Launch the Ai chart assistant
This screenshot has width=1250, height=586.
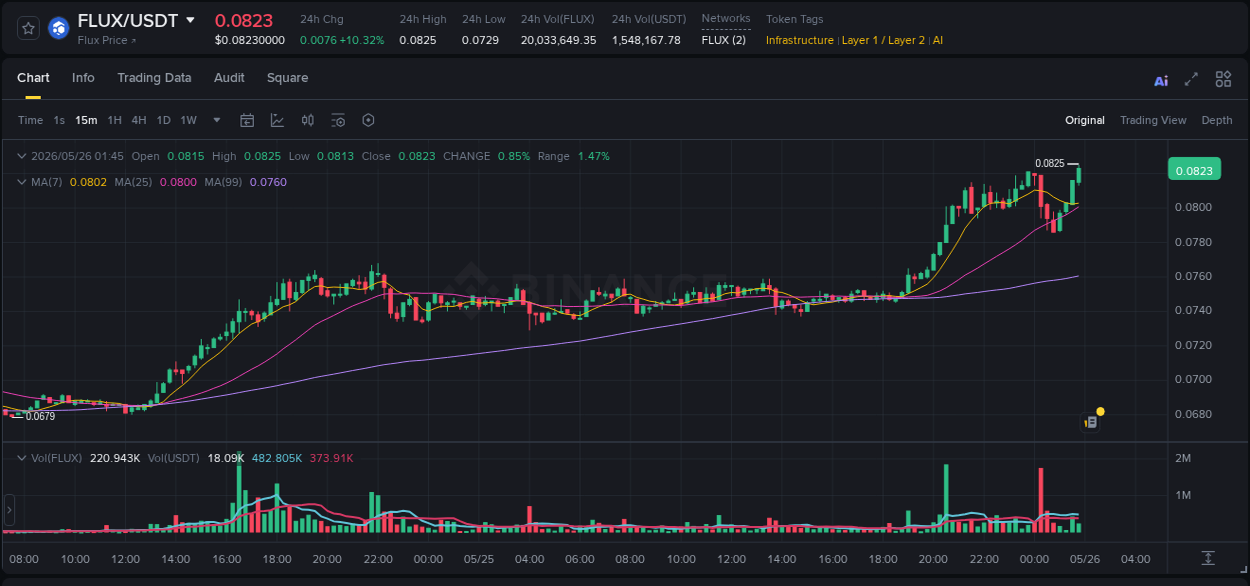click(x=1161, y=80)
